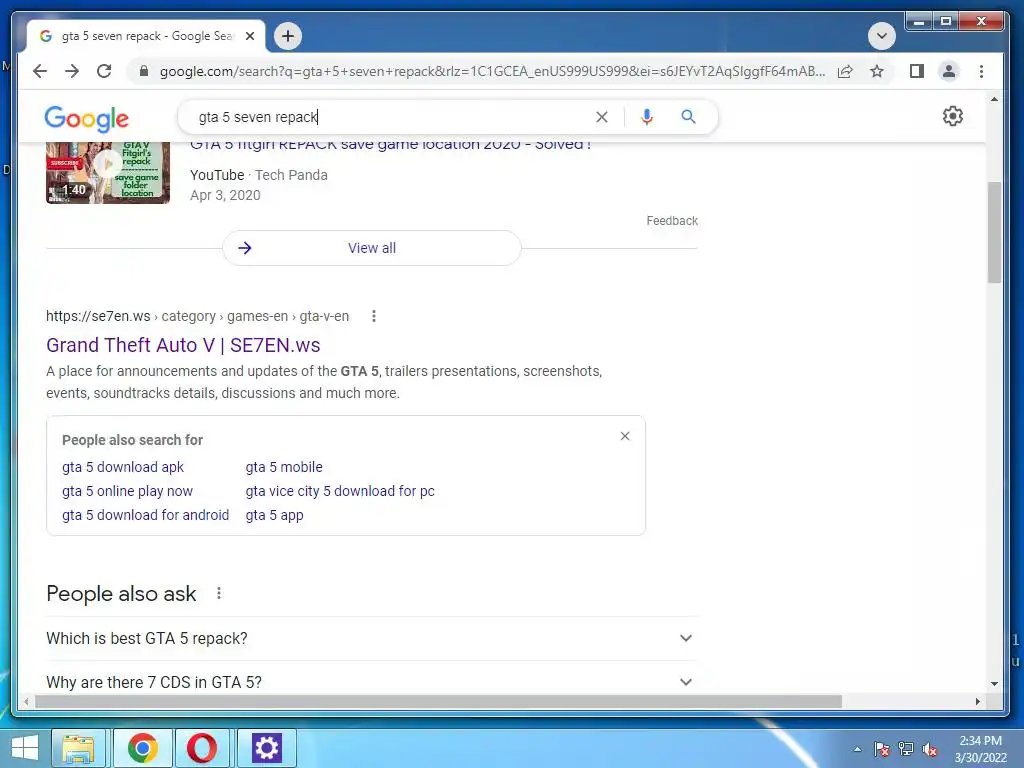Go back to the previous page

(40, 71)
